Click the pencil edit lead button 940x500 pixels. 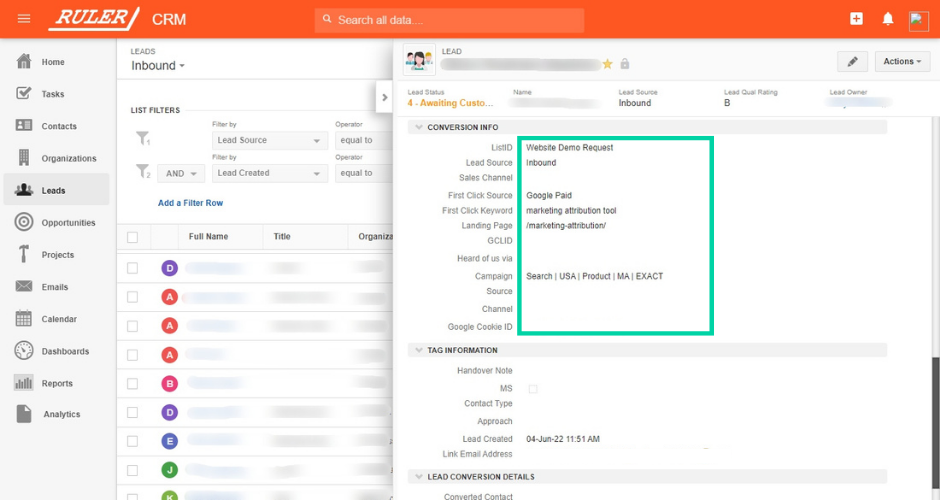point(852,62)
